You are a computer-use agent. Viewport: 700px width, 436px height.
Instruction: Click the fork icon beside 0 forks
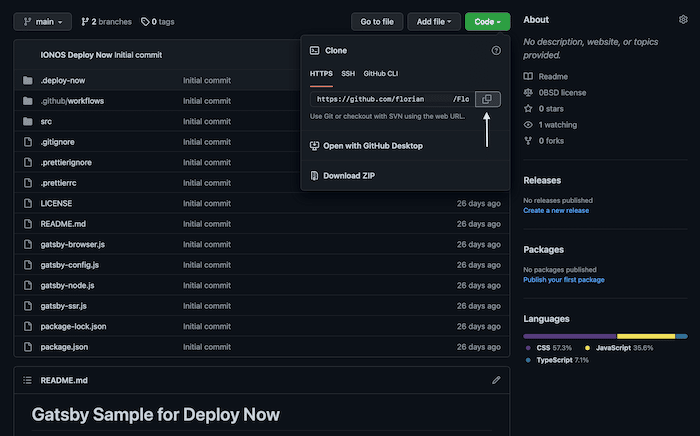pos(528,141)
